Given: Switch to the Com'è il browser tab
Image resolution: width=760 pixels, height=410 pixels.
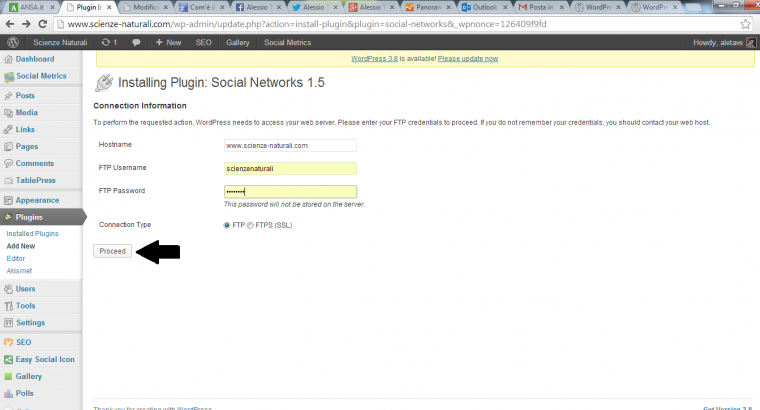Looking at the screenshot, I should click(x=202, y=7).
